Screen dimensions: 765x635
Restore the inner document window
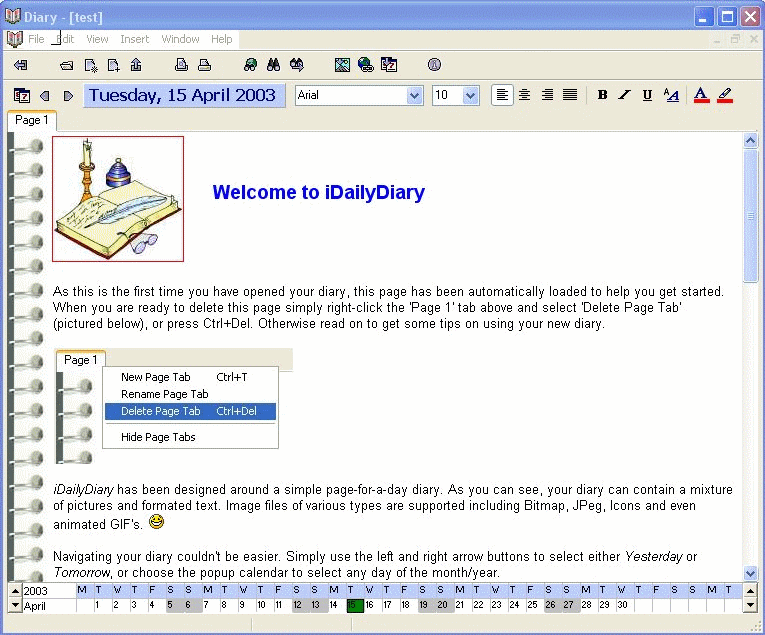click(735, 40)
